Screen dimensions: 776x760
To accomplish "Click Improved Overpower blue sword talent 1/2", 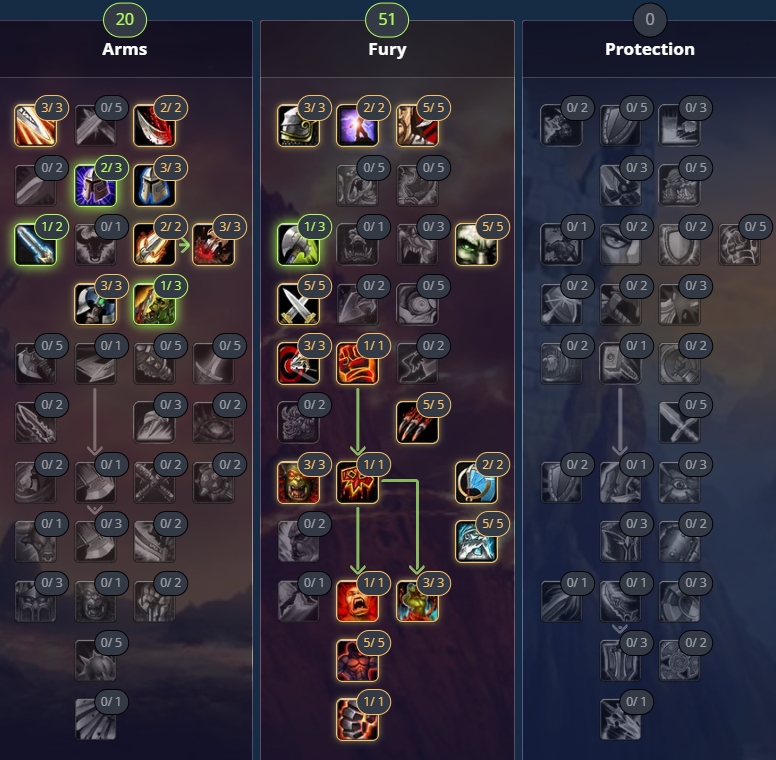I will (x=36, y=244).
